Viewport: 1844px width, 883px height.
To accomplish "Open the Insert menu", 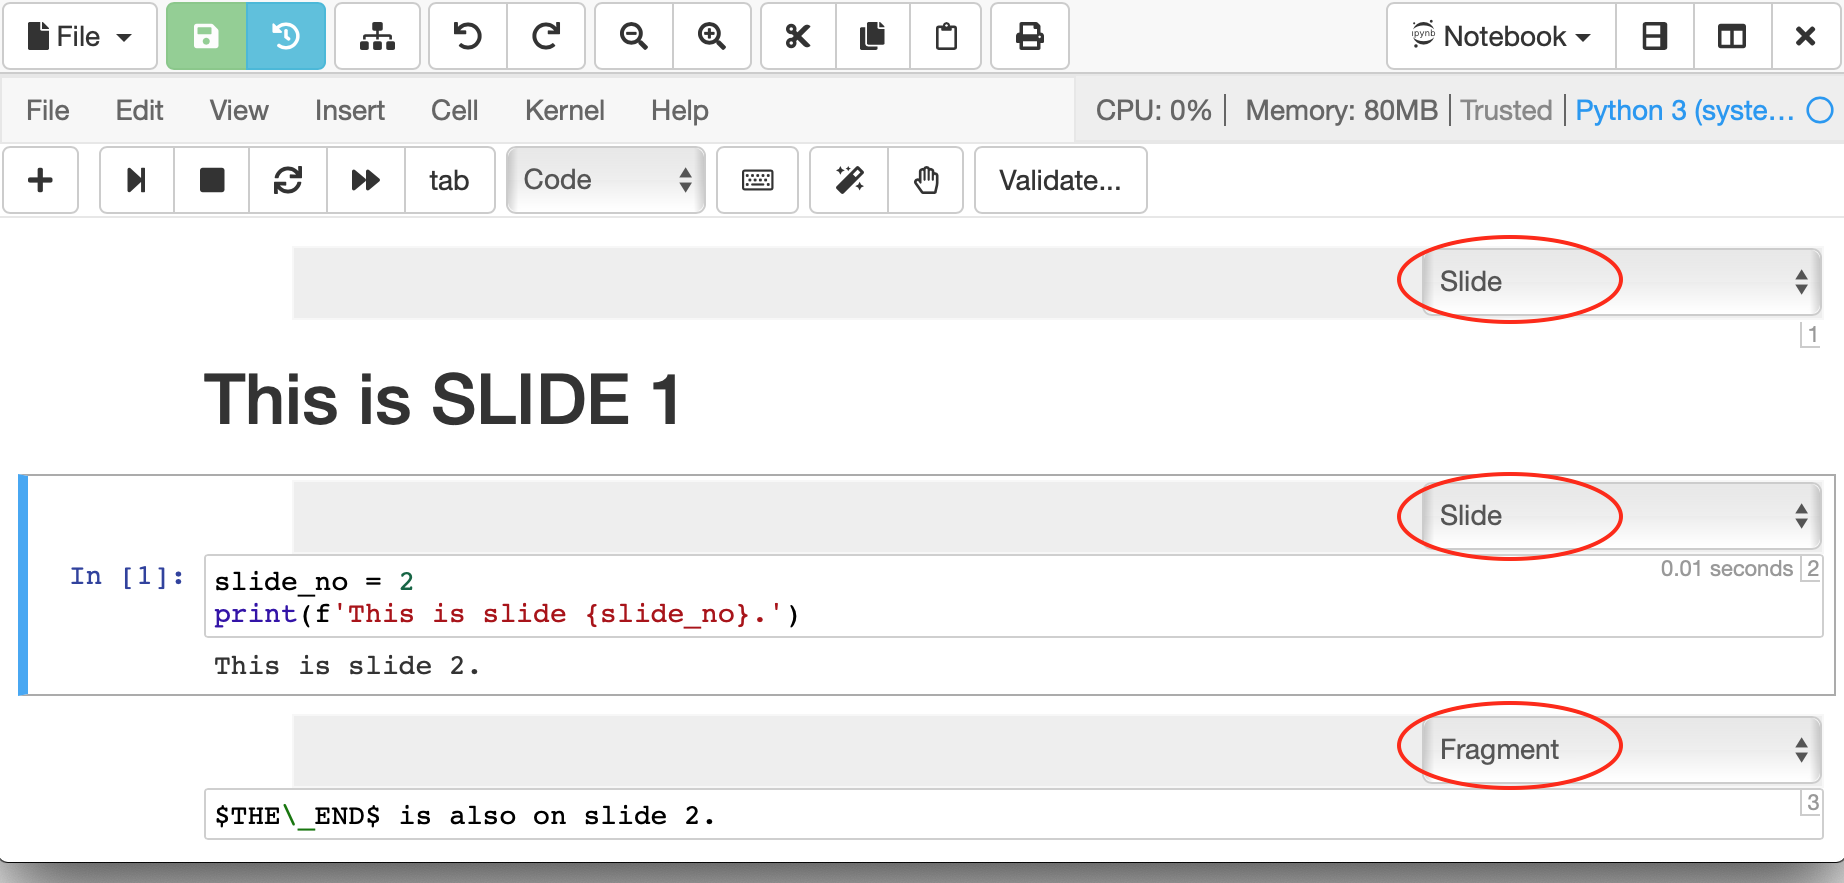I will [x=349, y=110].
